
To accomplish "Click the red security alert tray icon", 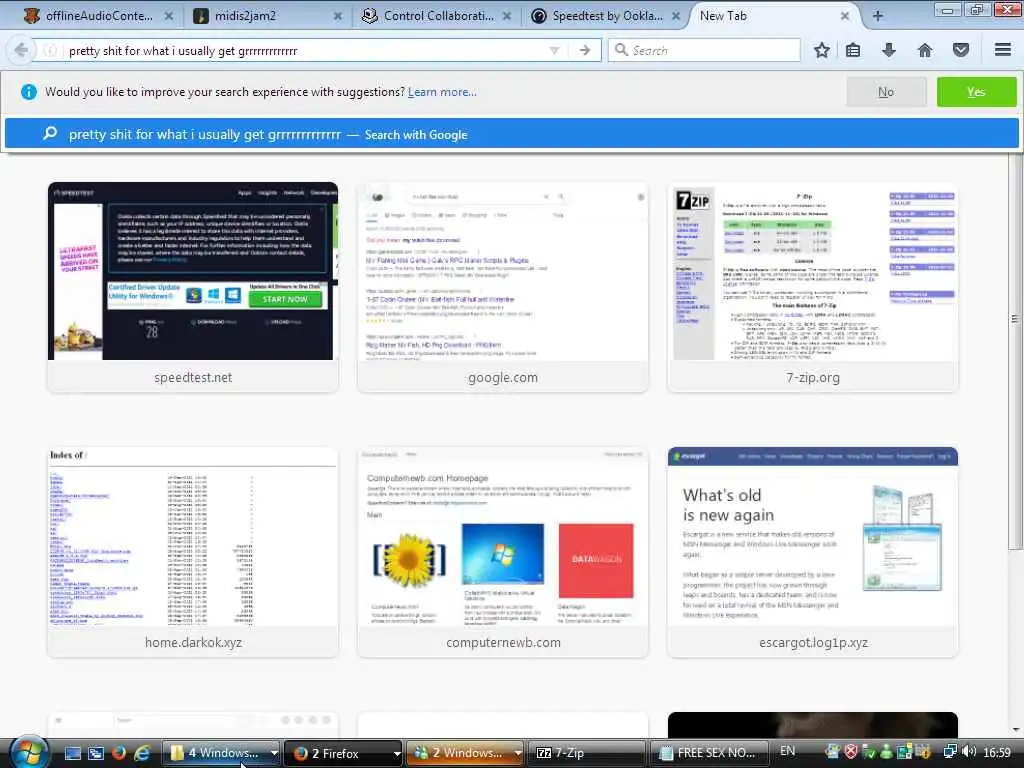I will [x=850, y=752].
